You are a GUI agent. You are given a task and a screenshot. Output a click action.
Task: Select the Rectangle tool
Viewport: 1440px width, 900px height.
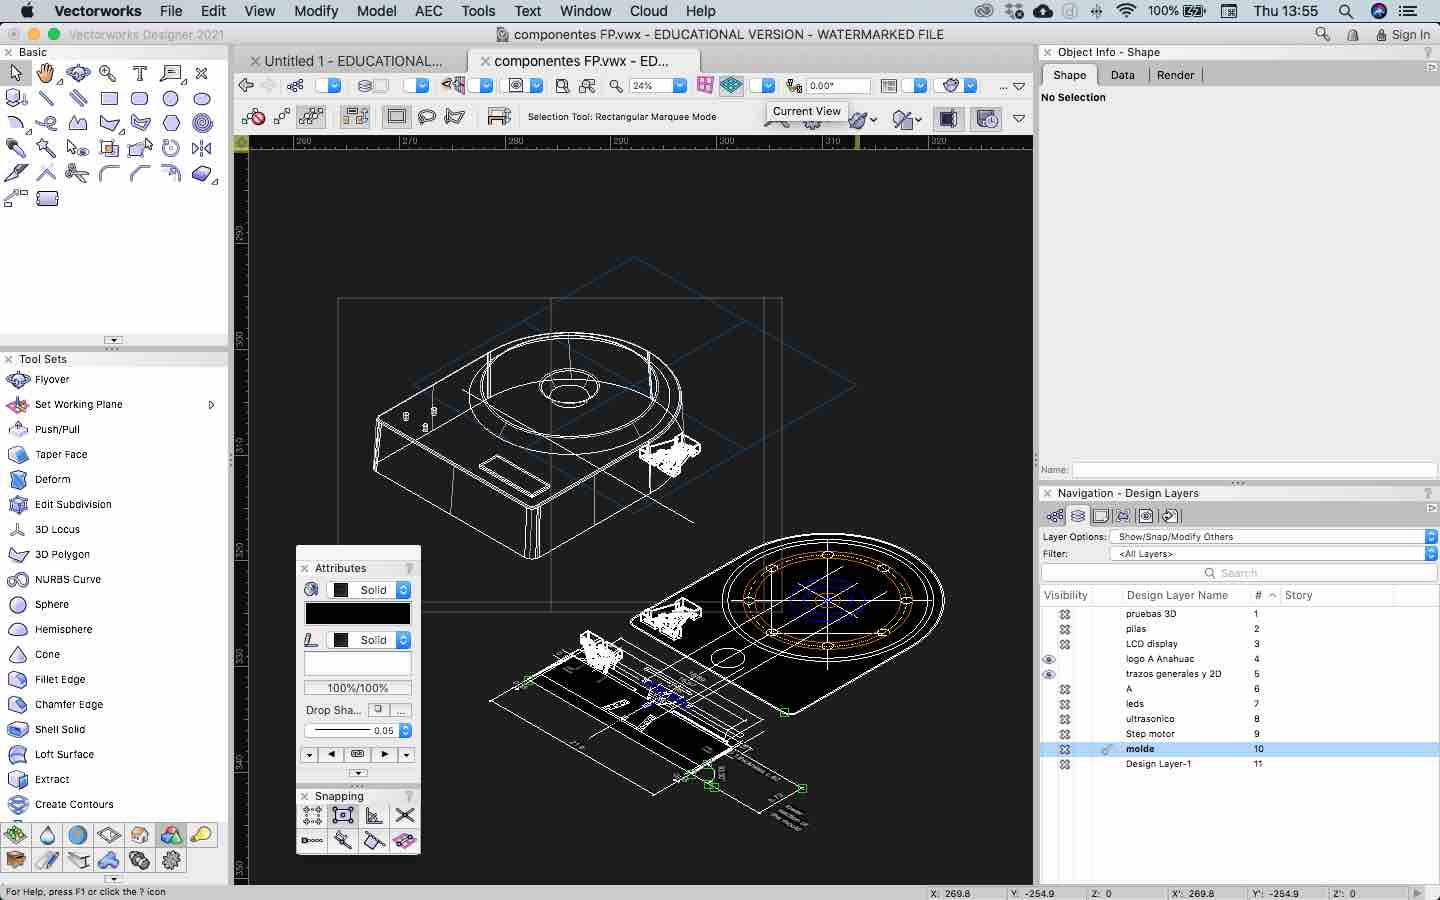tap(109, 99)
